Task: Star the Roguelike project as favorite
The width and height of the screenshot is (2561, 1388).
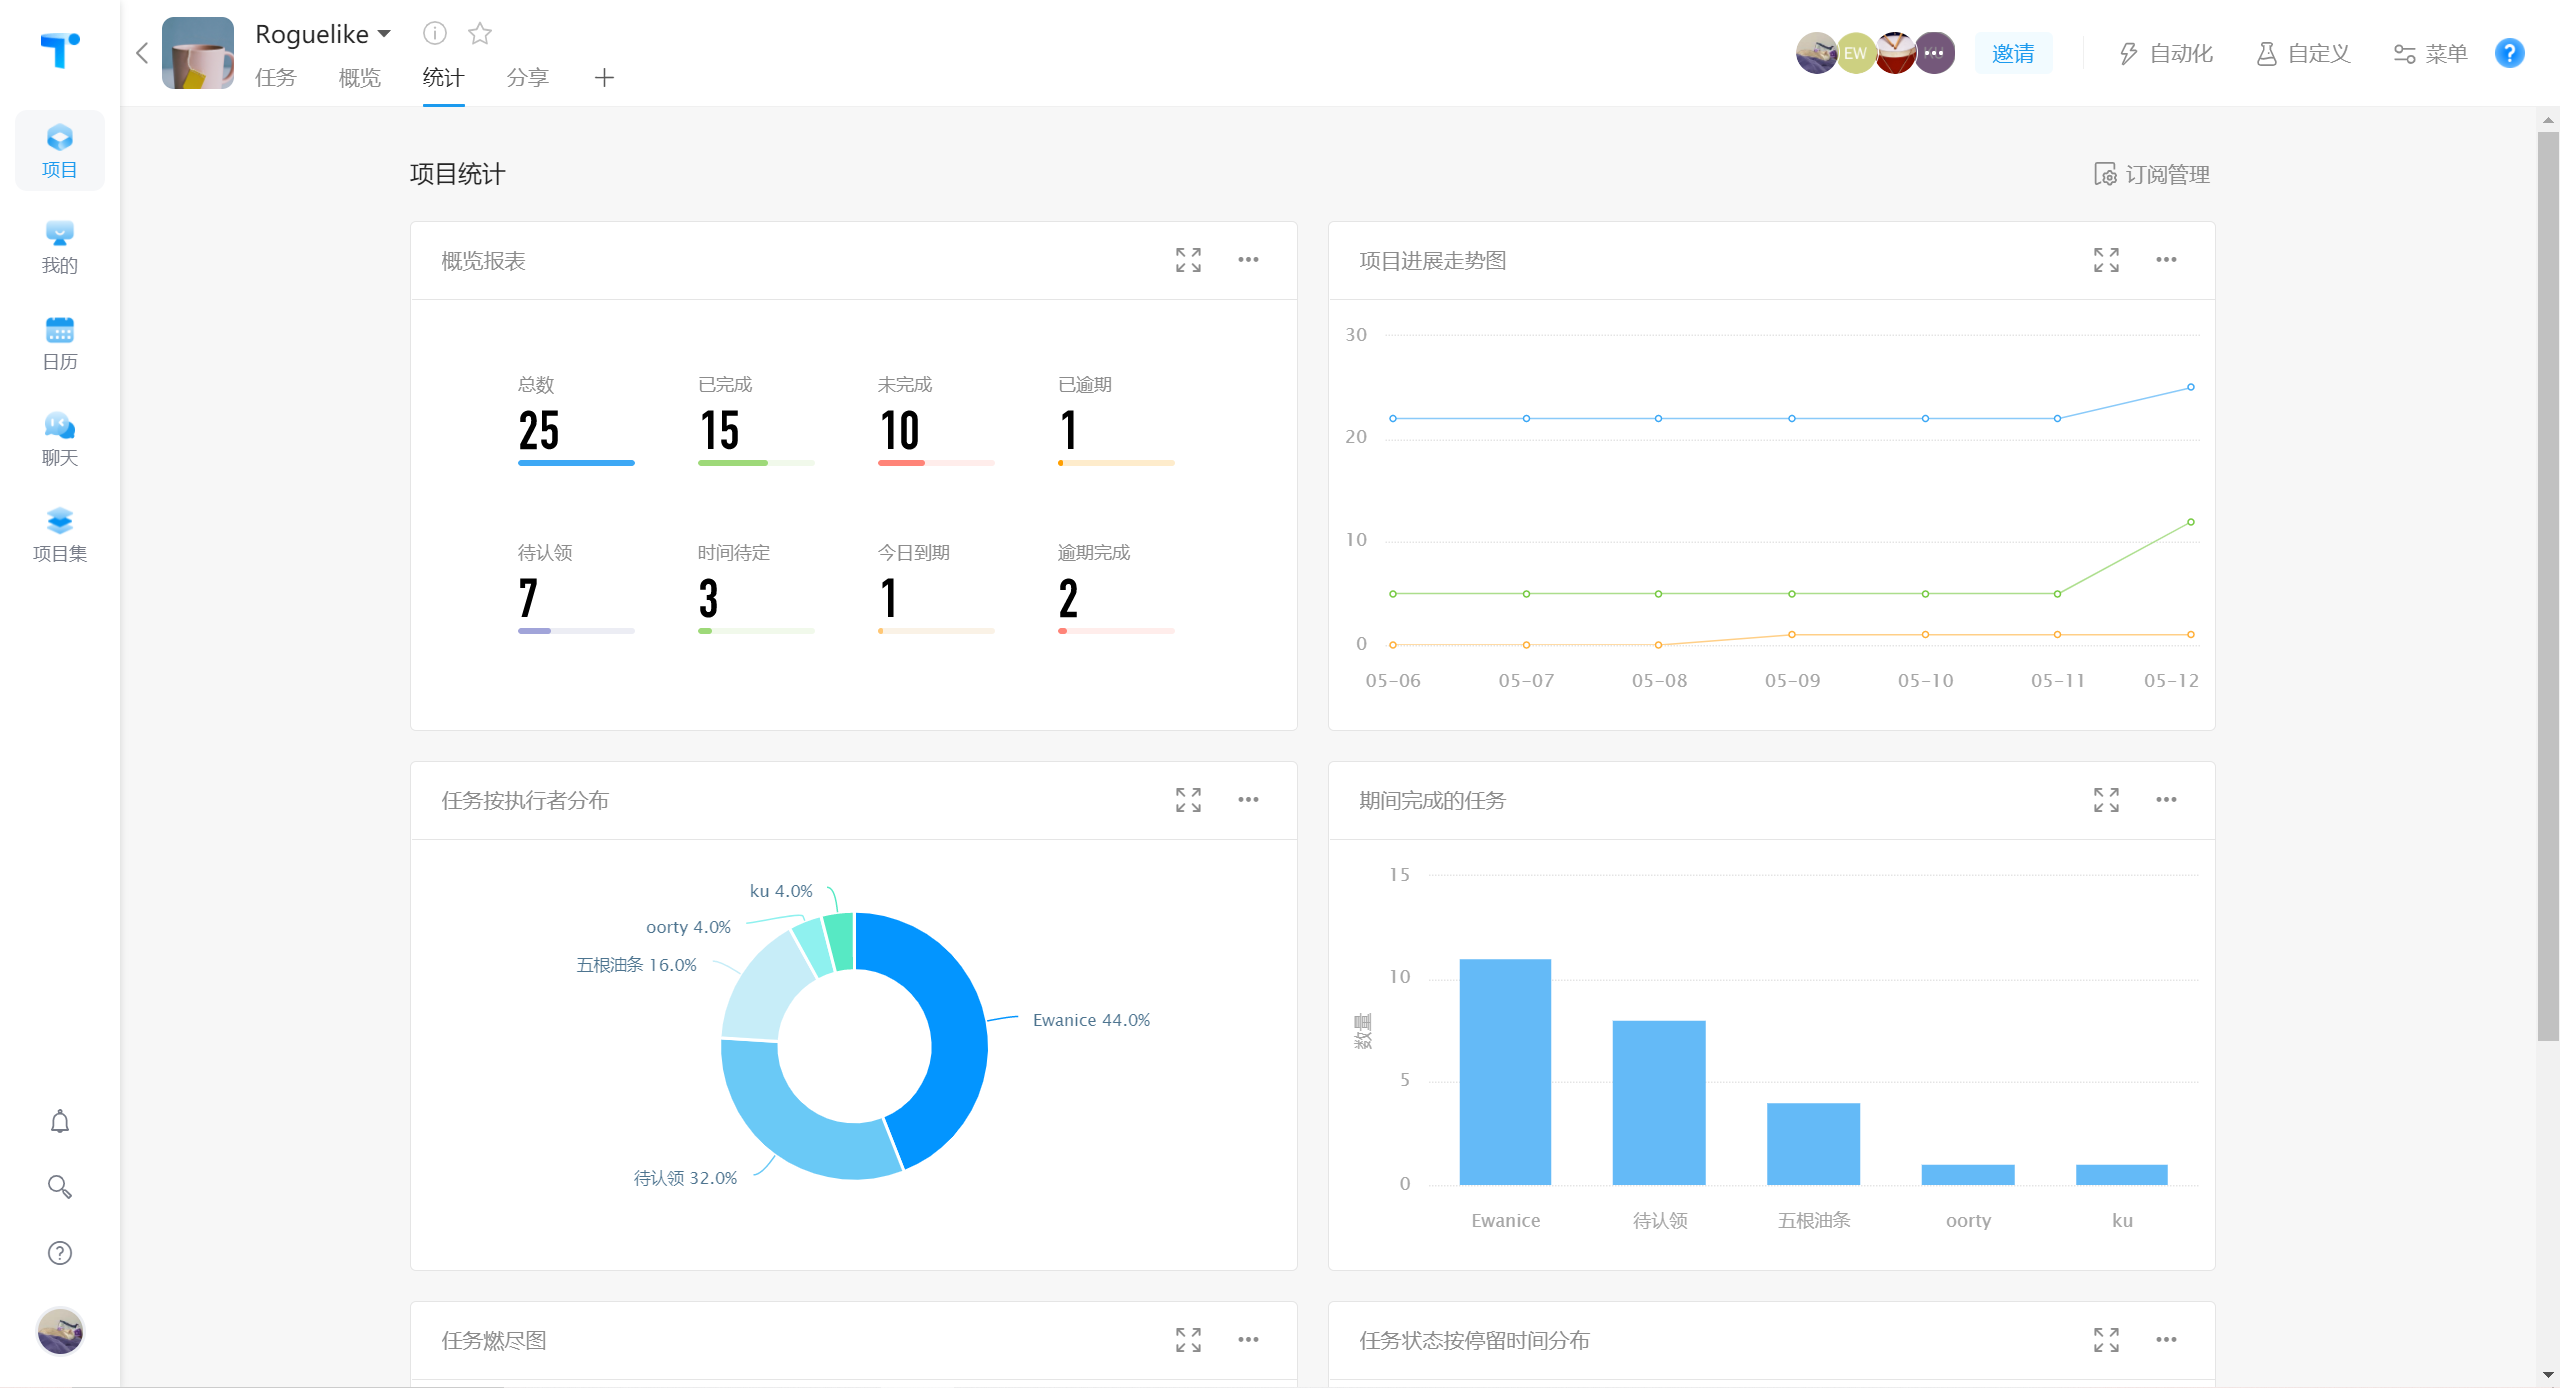Action: coord(480,34)
